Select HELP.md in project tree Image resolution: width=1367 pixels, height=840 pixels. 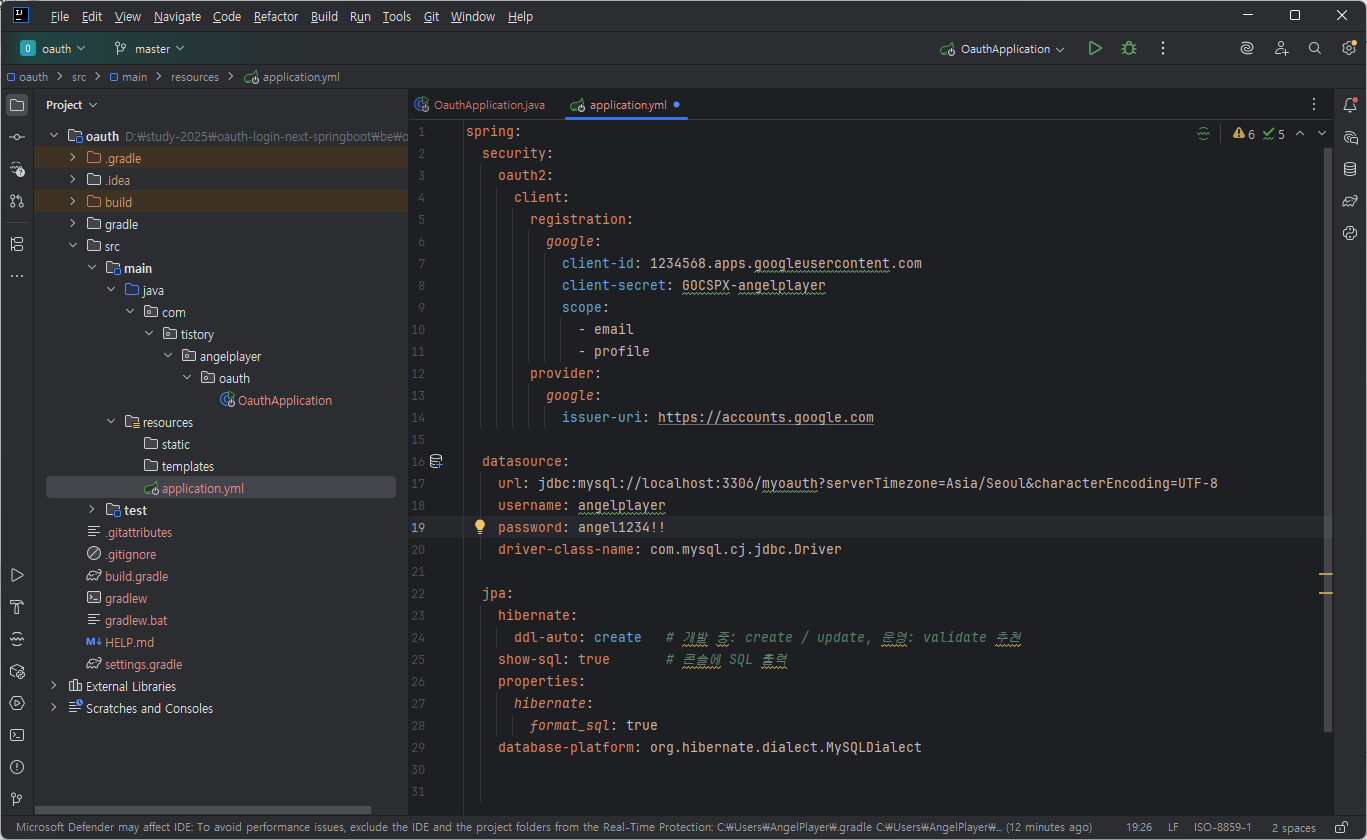point(119,642)
